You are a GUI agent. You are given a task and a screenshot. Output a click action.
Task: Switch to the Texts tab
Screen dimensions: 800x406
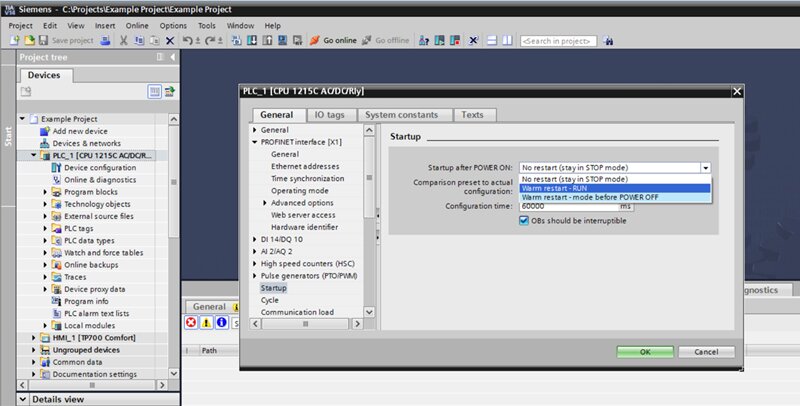click(472, 115)
